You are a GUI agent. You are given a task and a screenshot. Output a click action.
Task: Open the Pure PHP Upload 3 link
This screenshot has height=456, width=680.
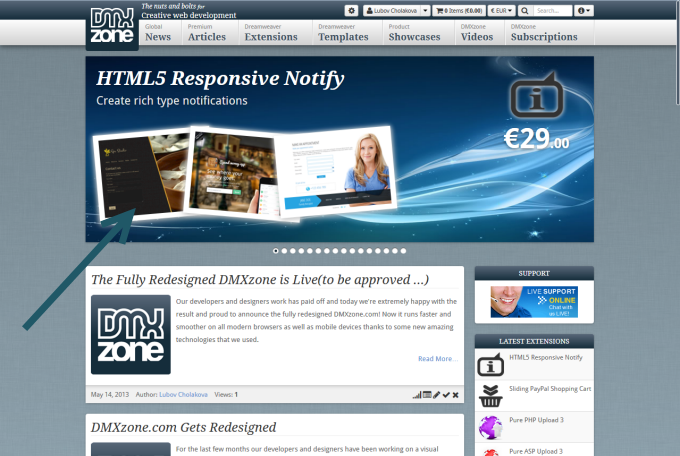(x=536, y=420)
